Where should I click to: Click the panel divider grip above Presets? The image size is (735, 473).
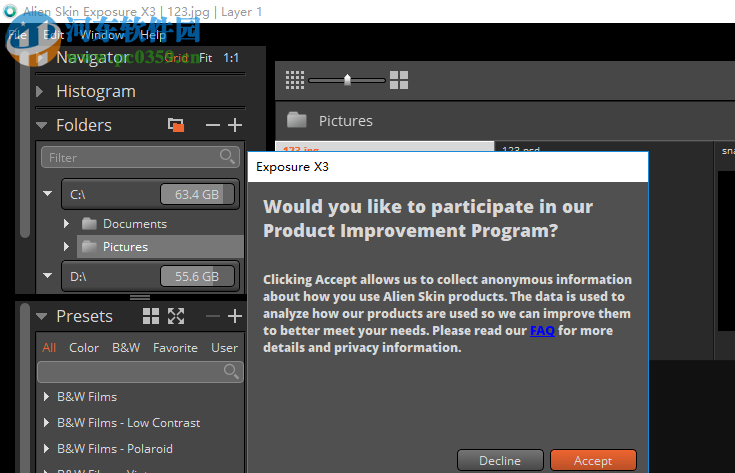coord(140,297)
